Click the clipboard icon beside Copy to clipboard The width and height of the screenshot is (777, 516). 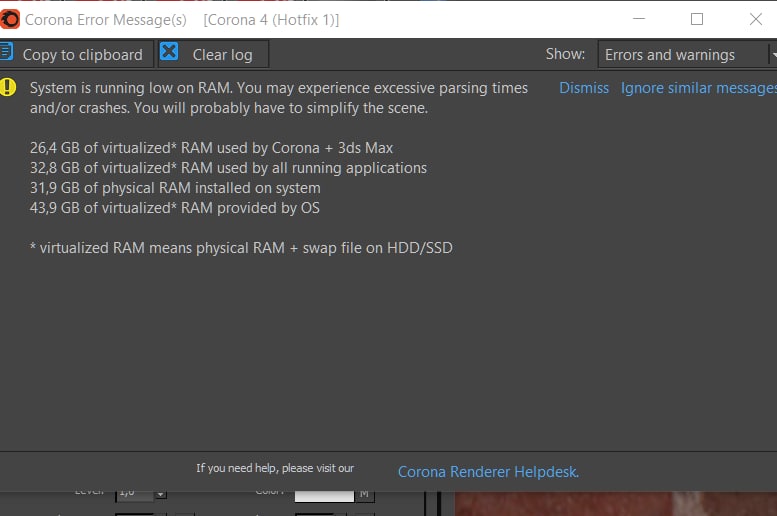(6, 51)
